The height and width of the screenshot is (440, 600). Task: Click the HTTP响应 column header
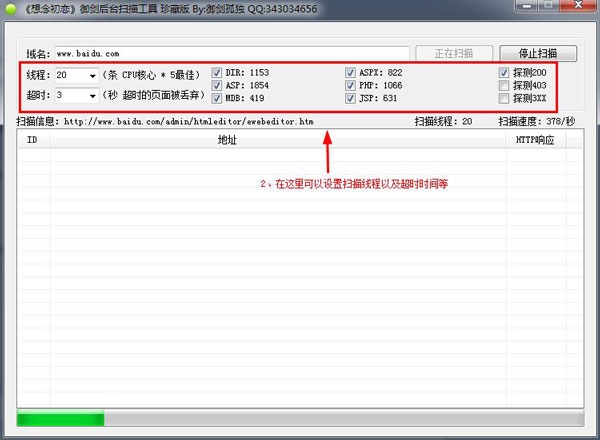click(536, 140)
